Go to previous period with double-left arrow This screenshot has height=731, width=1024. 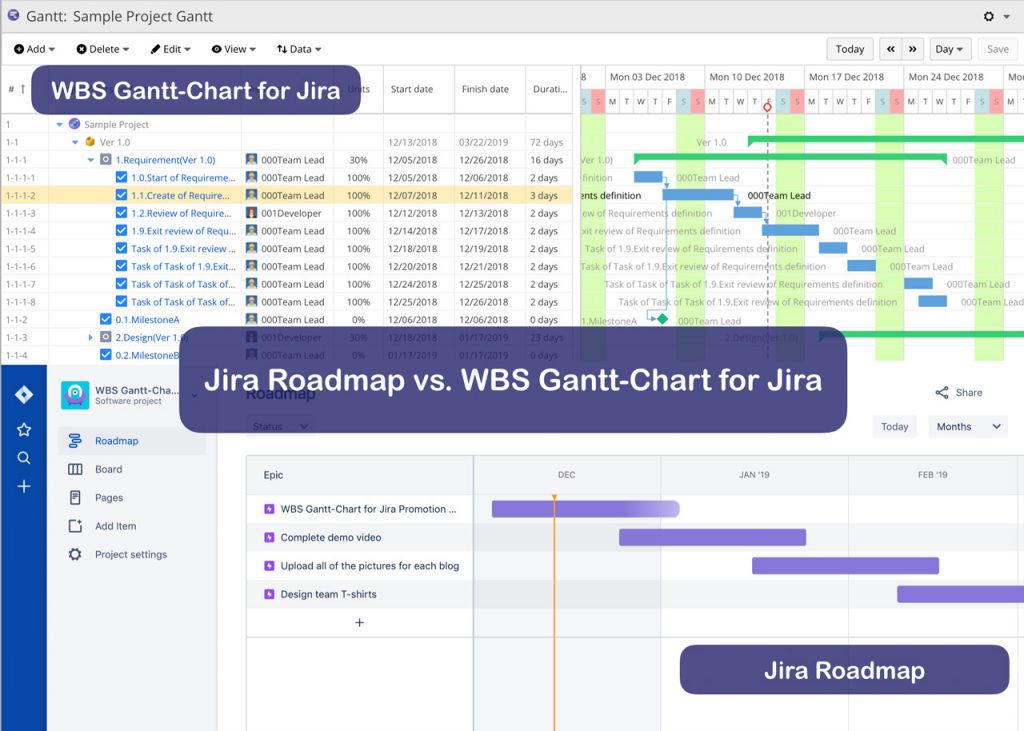pyautogui.click(x=889, y=49)
